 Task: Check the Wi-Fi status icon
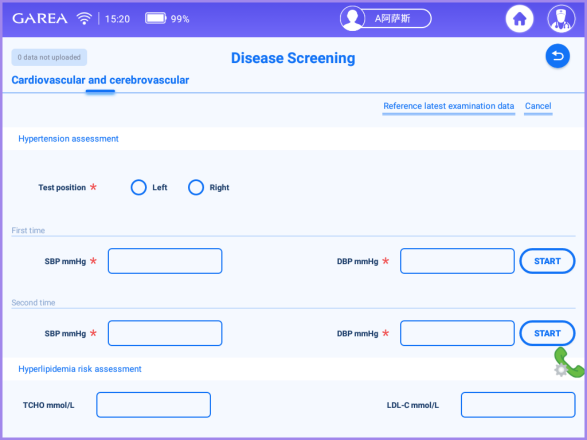(84, 18)
